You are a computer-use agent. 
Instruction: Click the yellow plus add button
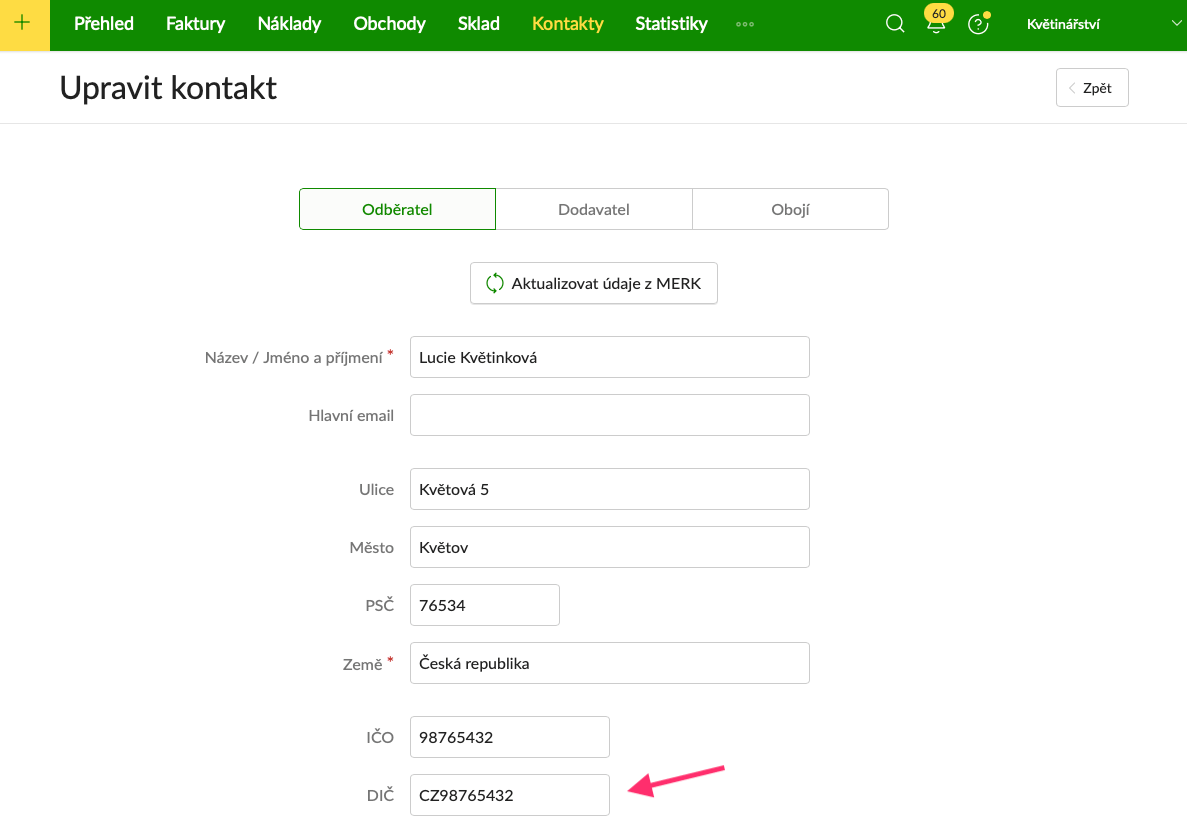point(24,24)
